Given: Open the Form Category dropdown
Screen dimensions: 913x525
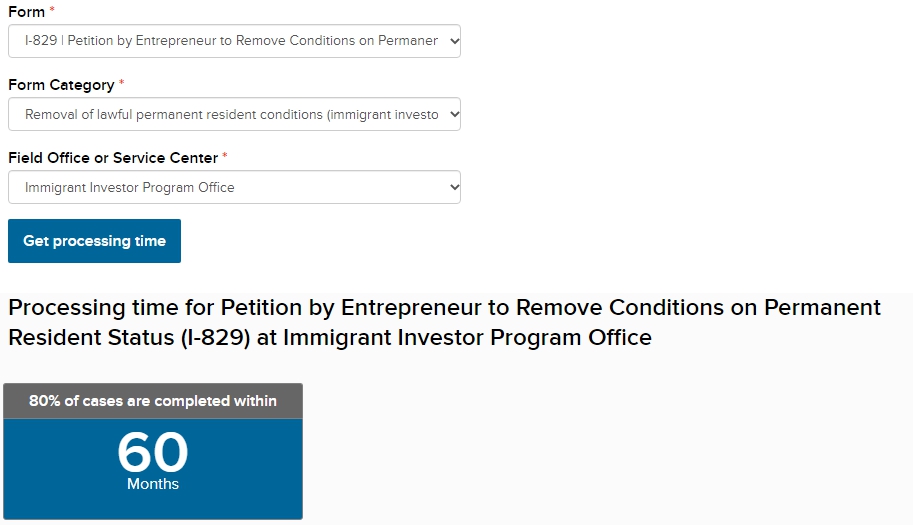Looking at the screenshot, I should [x=234, y=114].
